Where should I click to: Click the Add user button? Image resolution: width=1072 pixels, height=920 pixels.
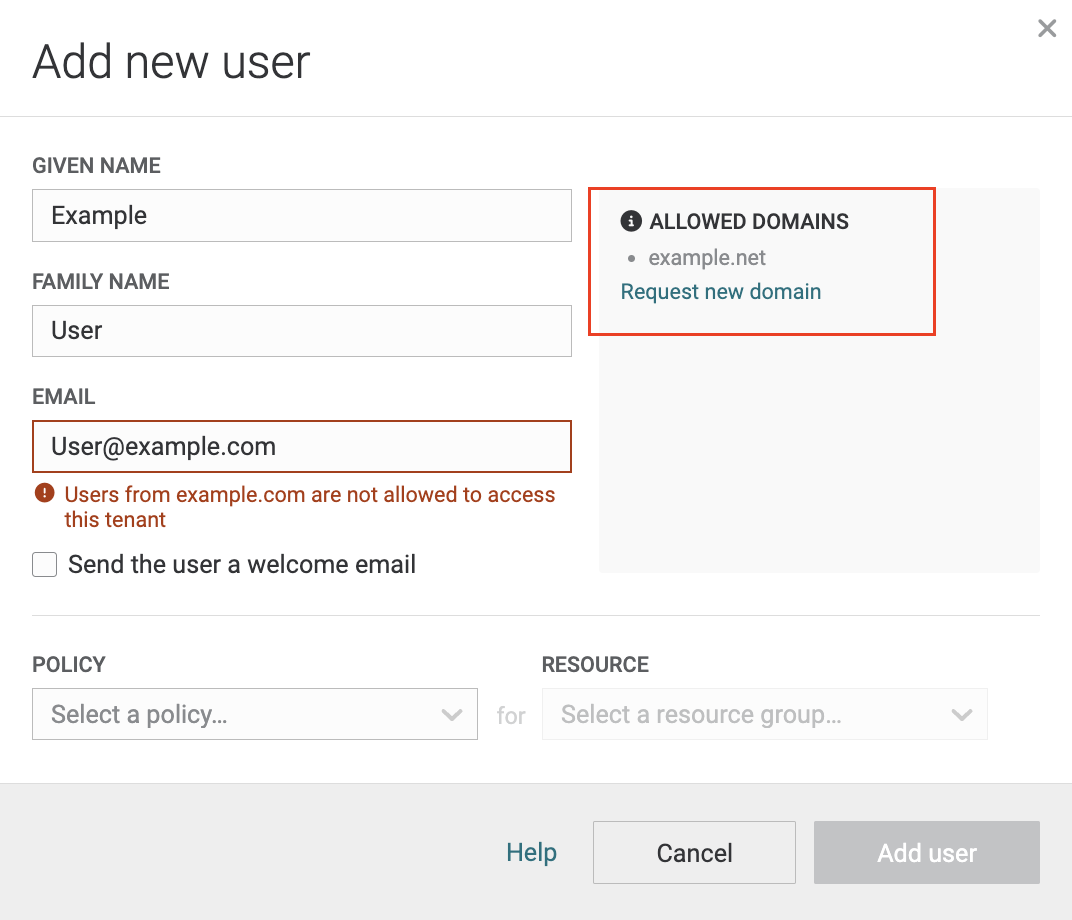[926, 853]
